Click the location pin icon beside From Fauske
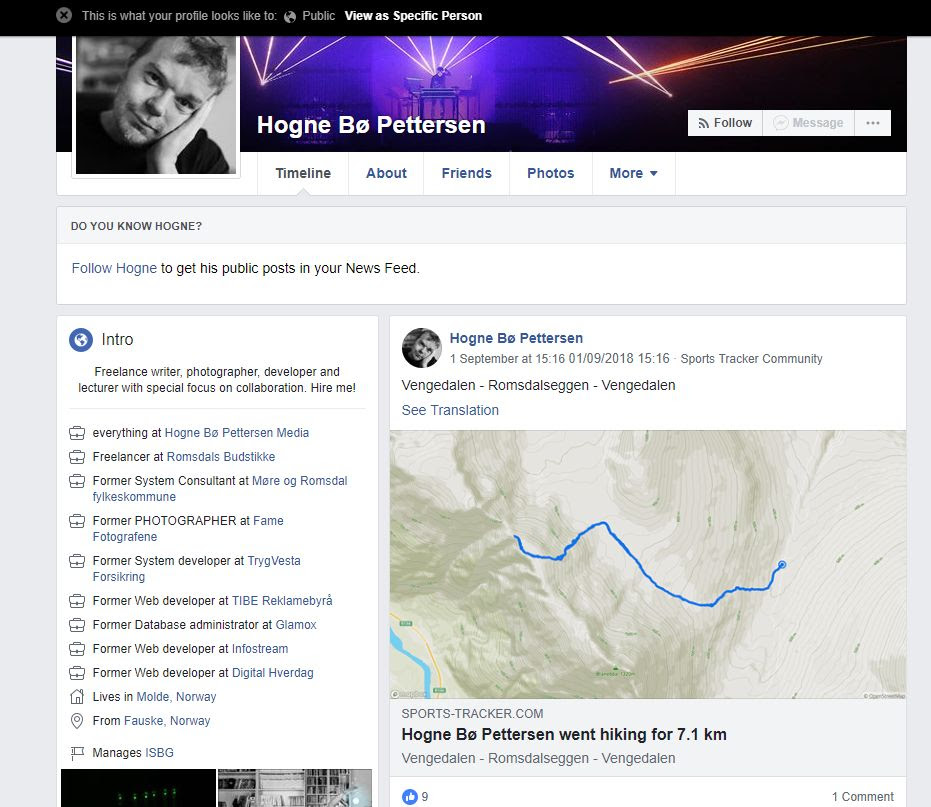 tap(77, 721)
